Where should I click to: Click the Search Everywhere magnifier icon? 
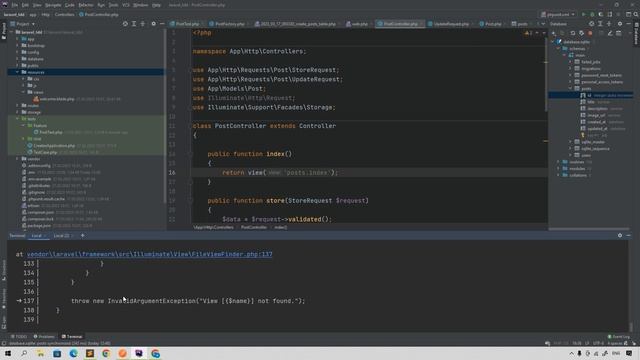pos(636,14)
